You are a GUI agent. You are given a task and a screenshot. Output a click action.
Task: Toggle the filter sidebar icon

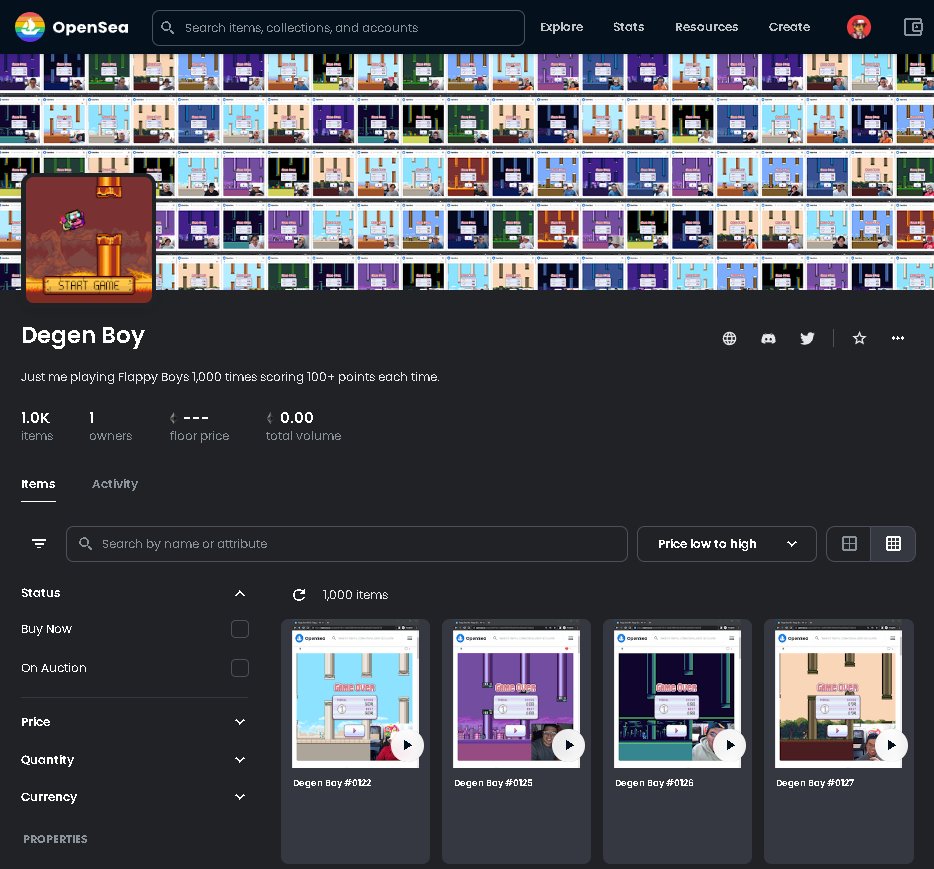pos(39,543)
